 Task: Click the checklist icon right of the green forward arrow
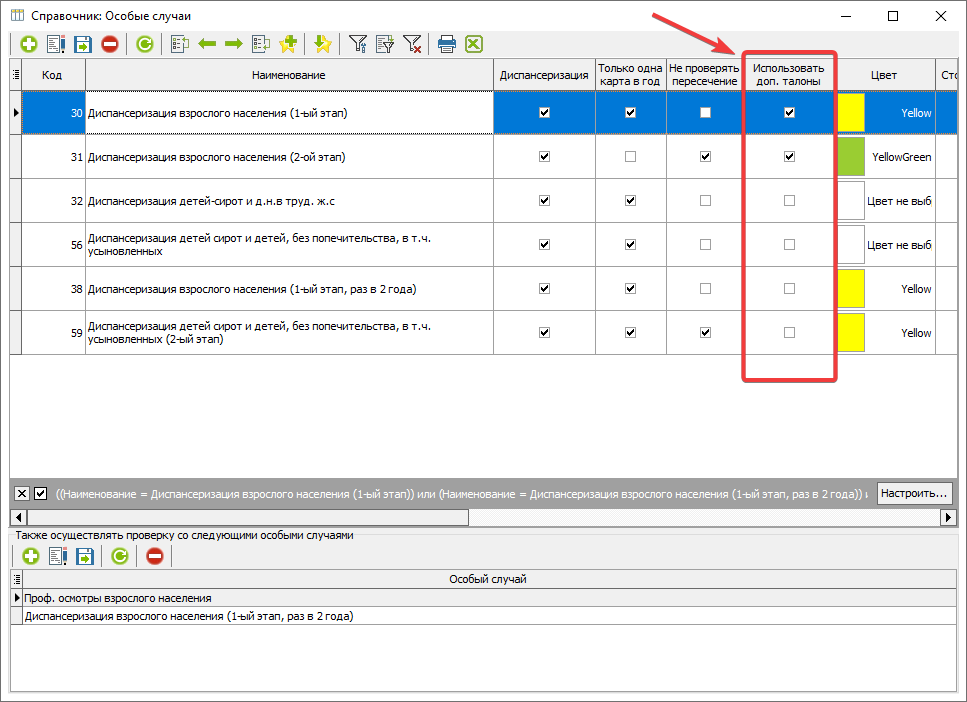click(x=261, y=44)
